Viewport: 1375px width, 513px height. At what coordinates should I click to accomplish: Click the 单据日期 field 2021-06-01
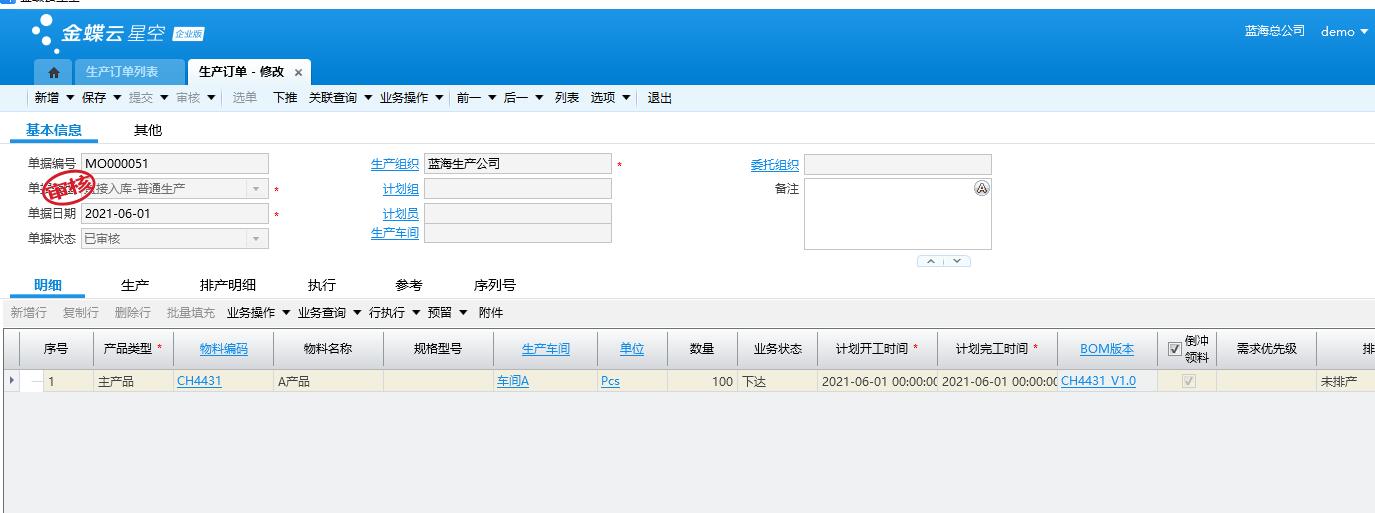tap(175, 214)
